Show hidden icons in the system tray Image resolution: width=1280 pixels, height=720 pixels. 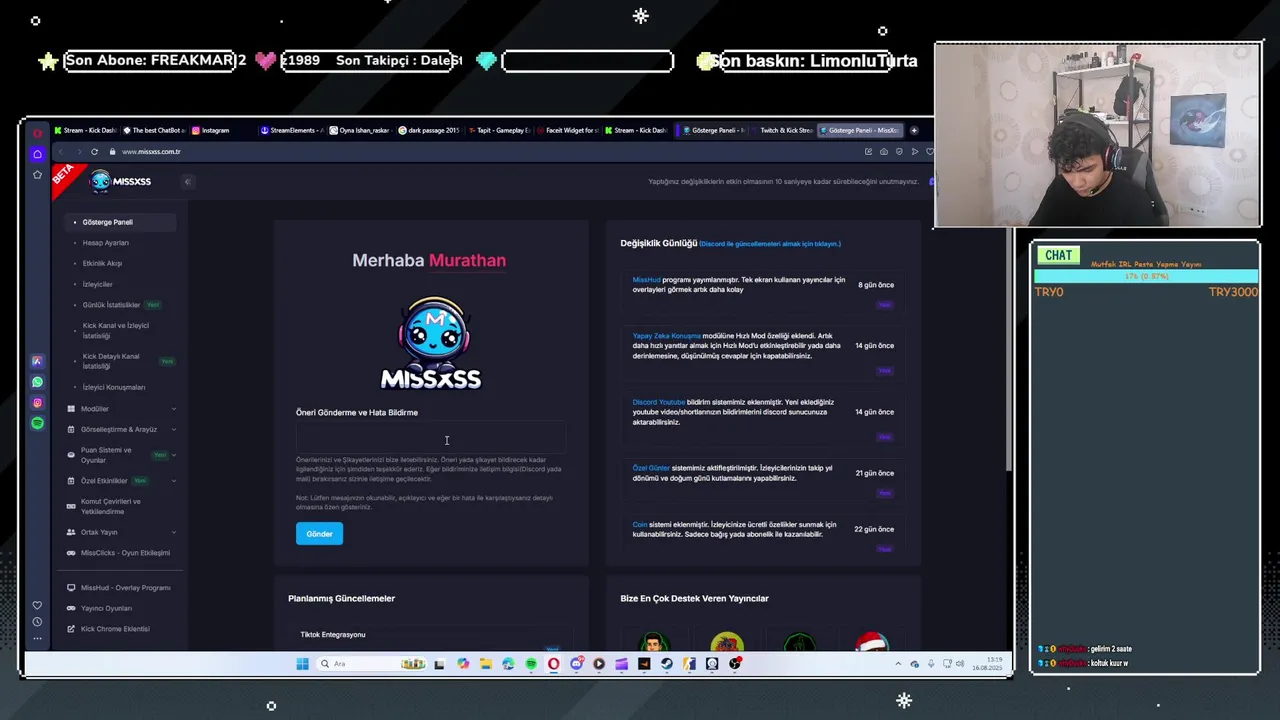898,664
